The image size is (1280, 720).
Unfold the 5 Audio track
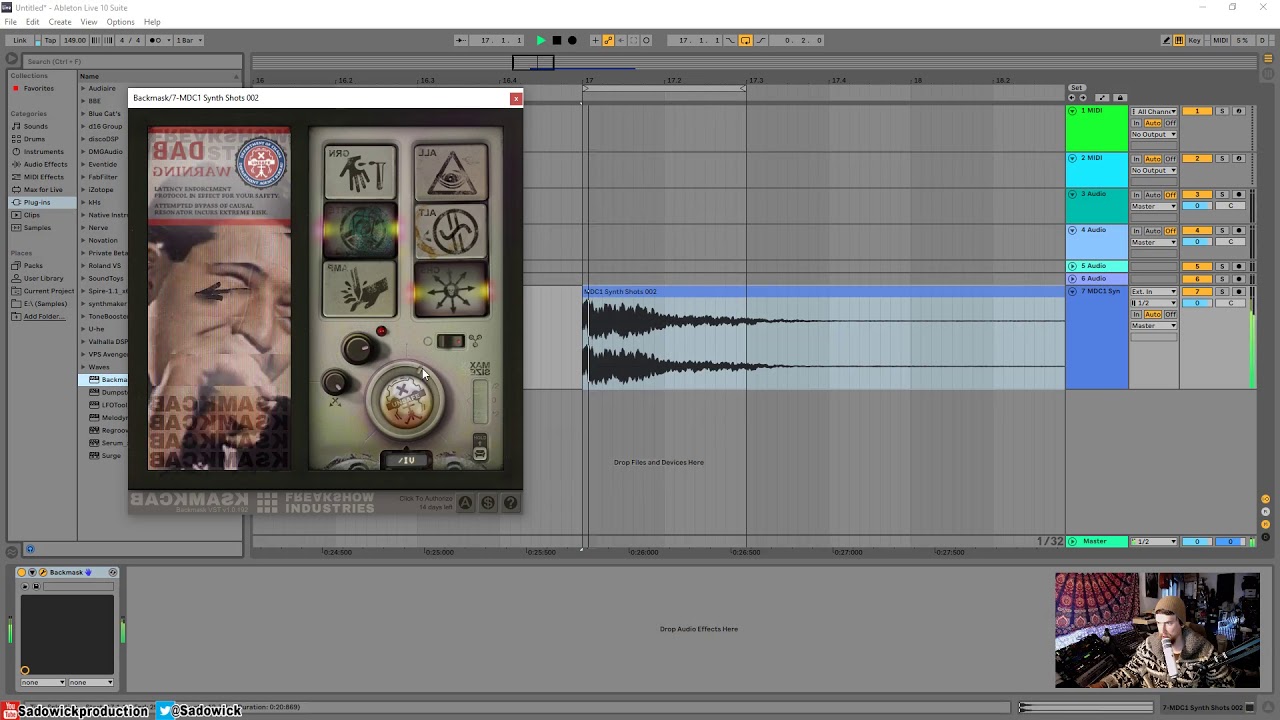click(x=1073, y=266)
